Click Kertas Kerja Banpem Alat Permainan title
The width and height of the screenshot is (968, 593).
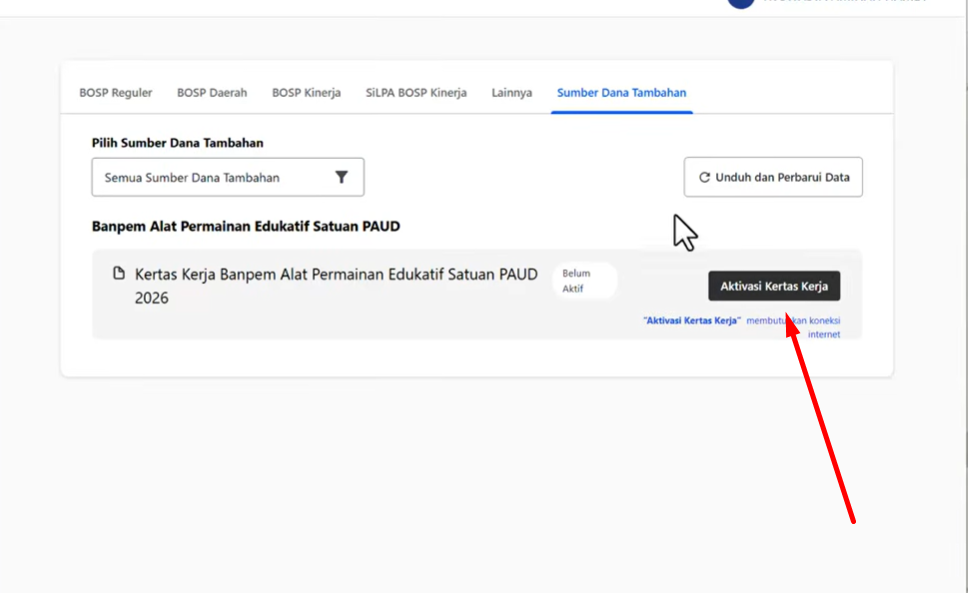tap(336, 286)
